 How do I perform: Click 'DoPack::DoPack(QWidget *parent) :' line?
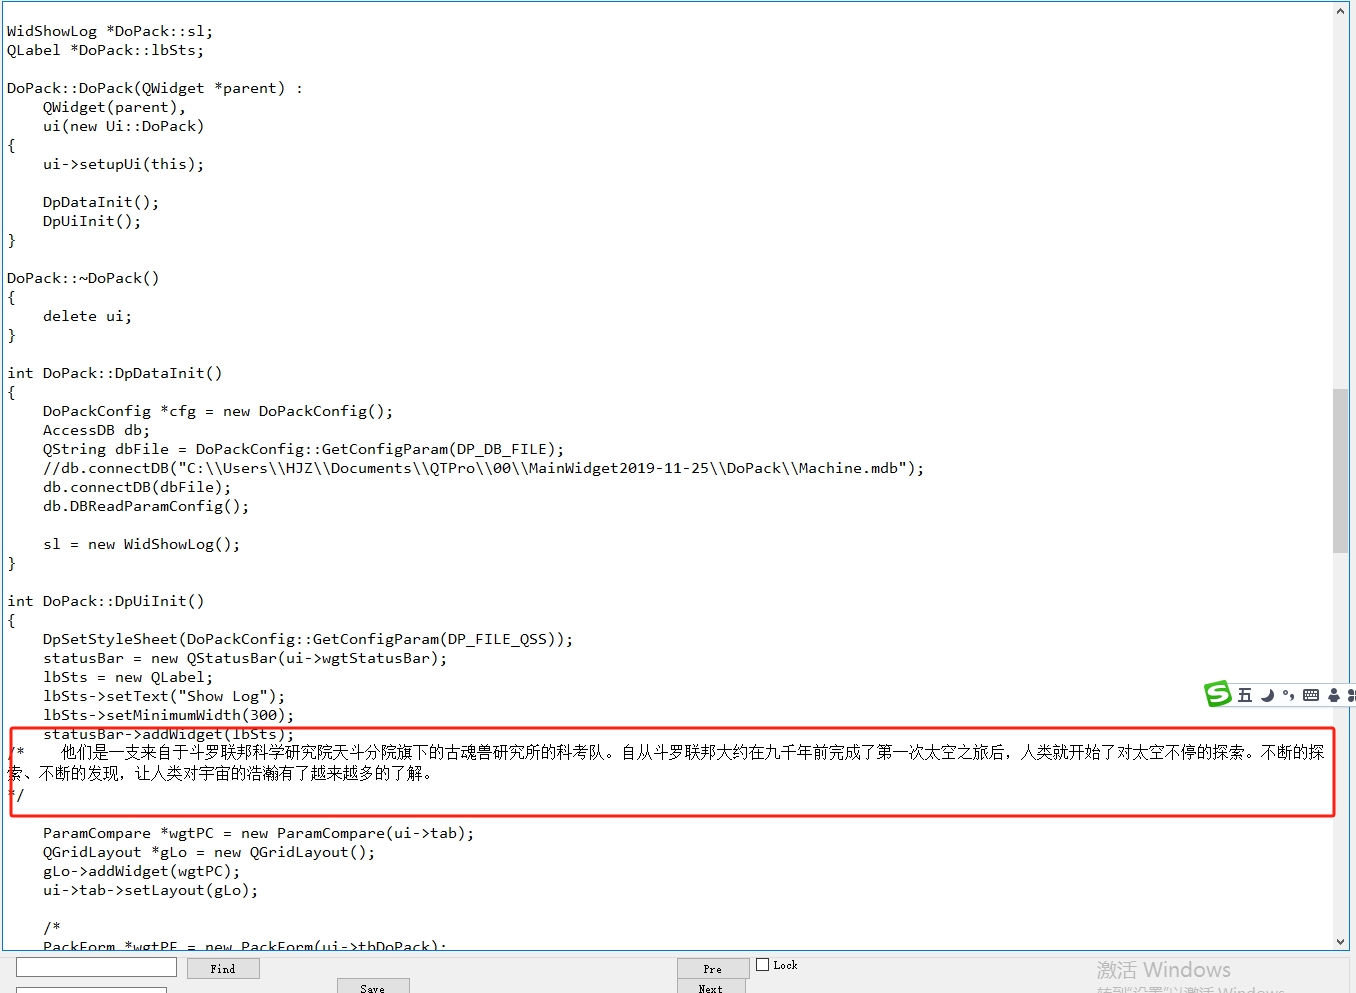click(155, 88)
